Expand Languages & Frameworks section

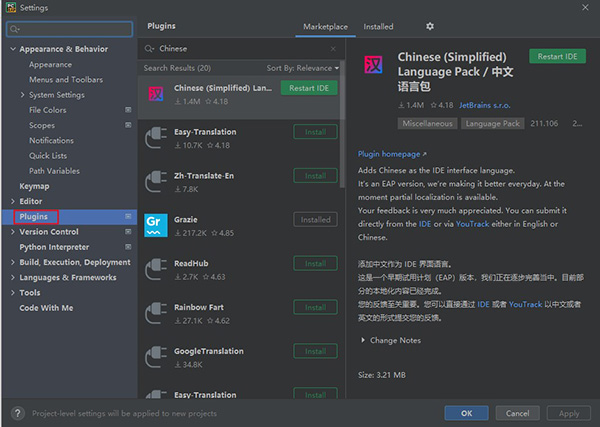click(13, 277)
